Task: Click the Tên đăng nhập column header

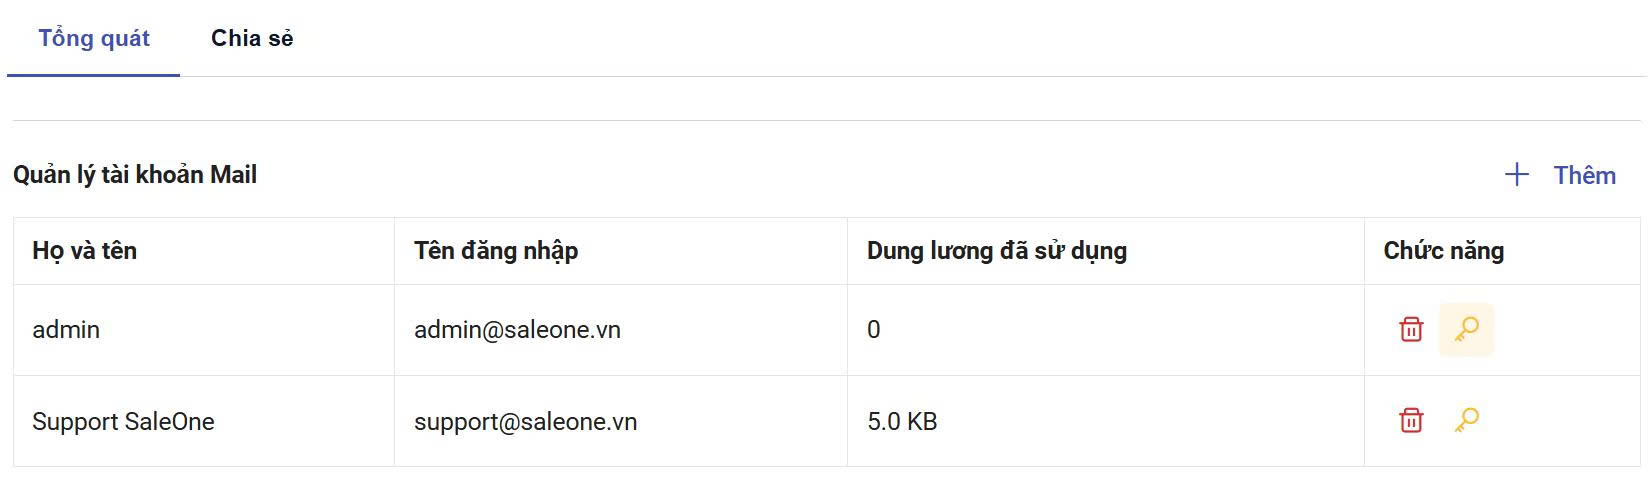Action: click(496, 250)
